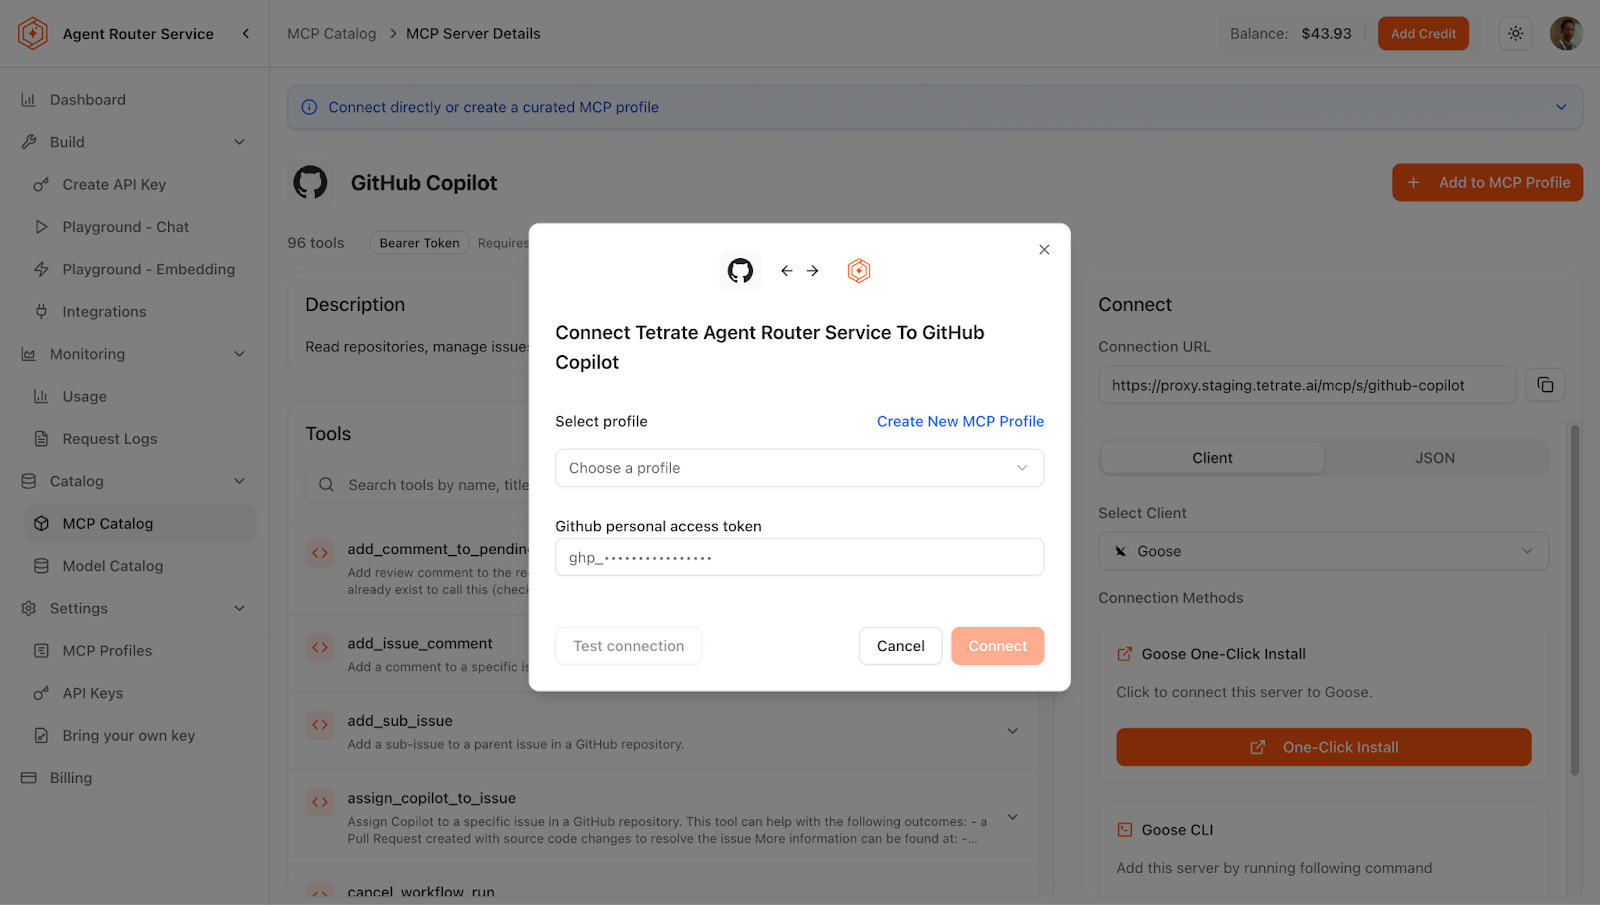Toggle the light/dark theme sun icon
Image resolution: width=1600 pixels, height=905 pixels.
pos(1516,34)
